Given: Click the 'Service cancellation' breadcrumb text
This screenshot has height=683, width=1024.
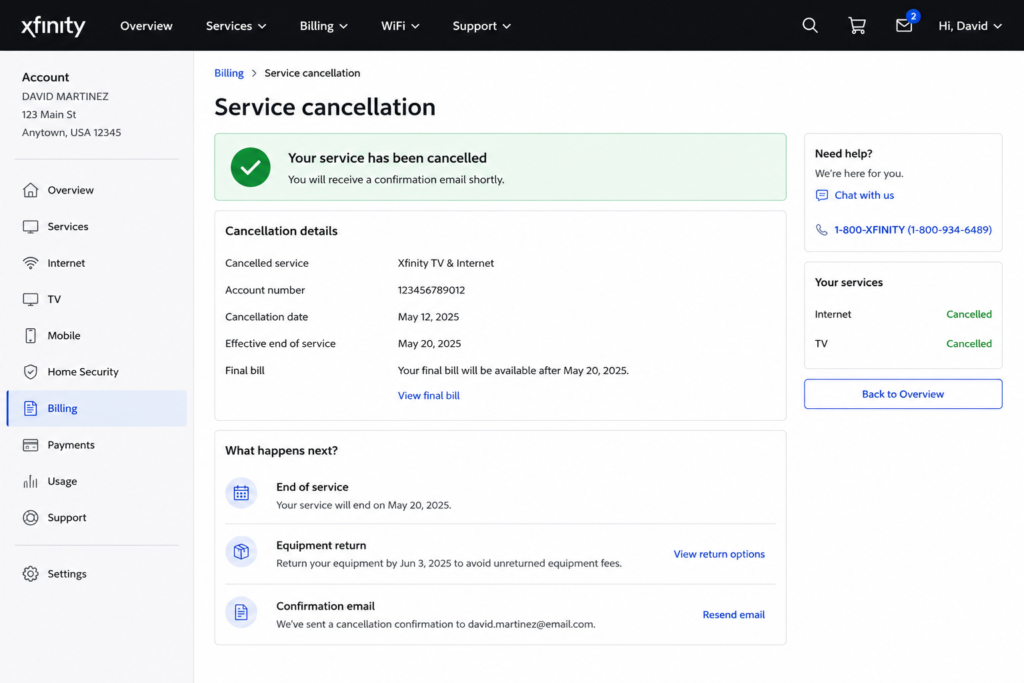Looking at the screenshot, I should click(312, 73).
